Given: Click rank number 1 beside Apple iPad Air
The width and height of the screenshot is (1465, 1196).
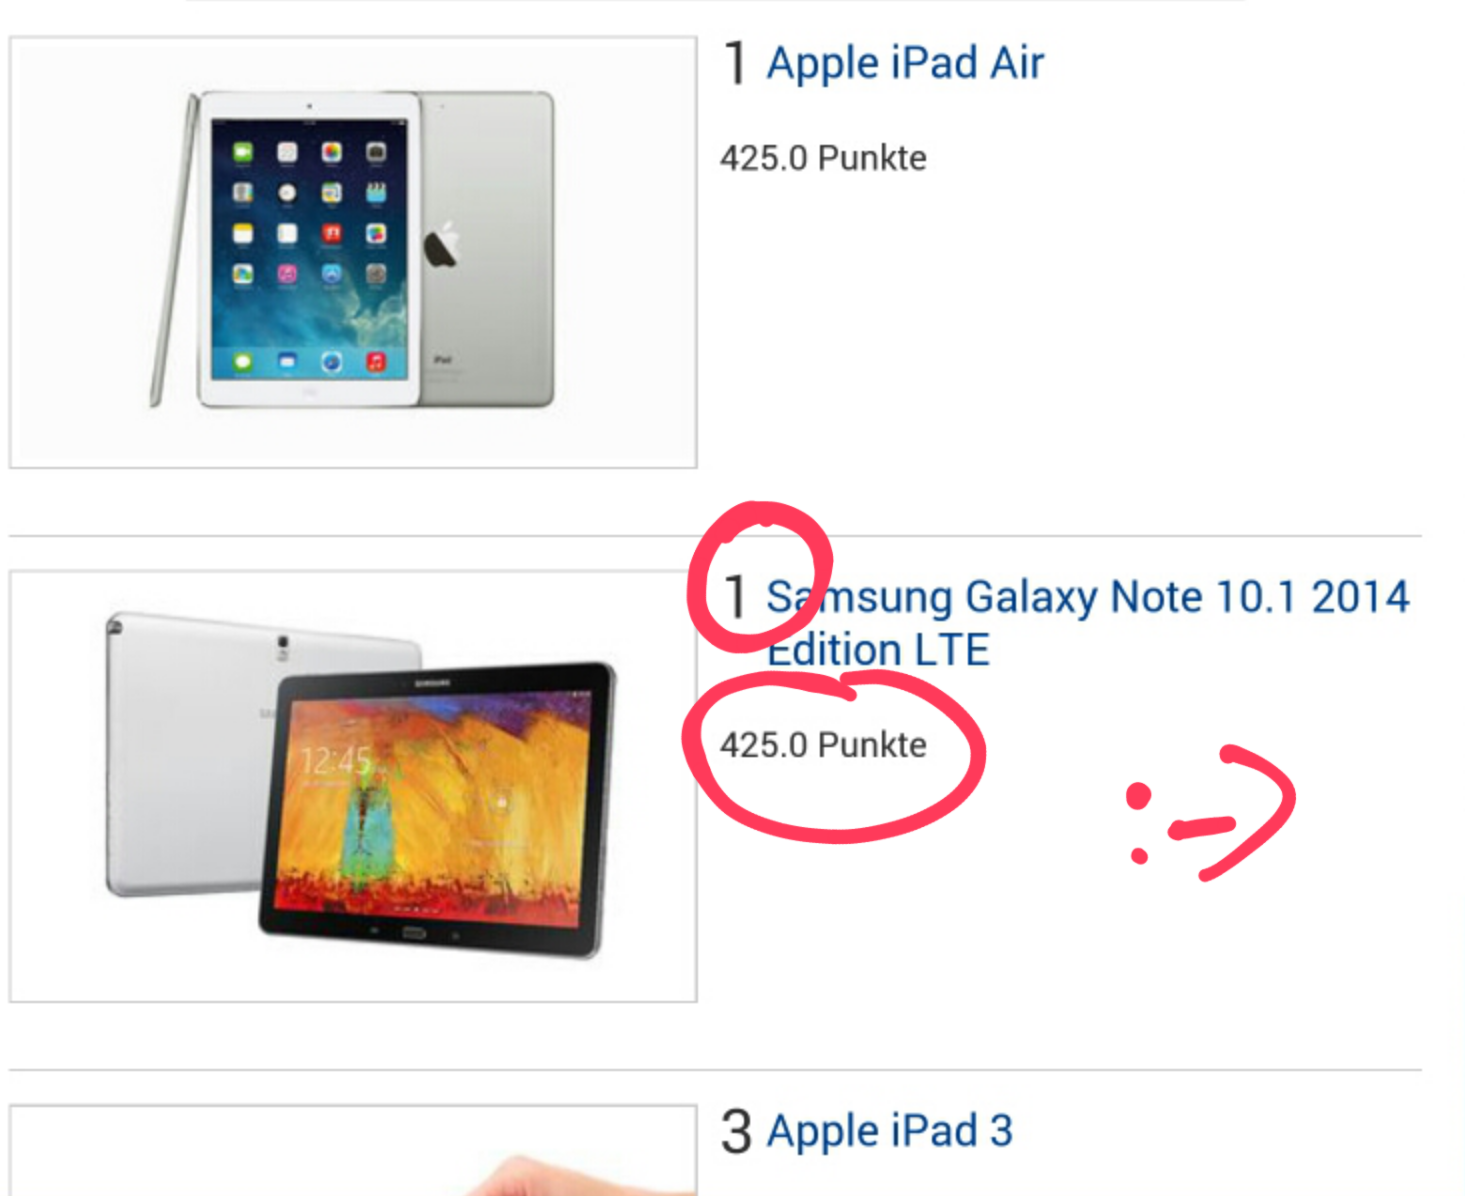Looking at the screenshot, I should (x=735, y=63).
